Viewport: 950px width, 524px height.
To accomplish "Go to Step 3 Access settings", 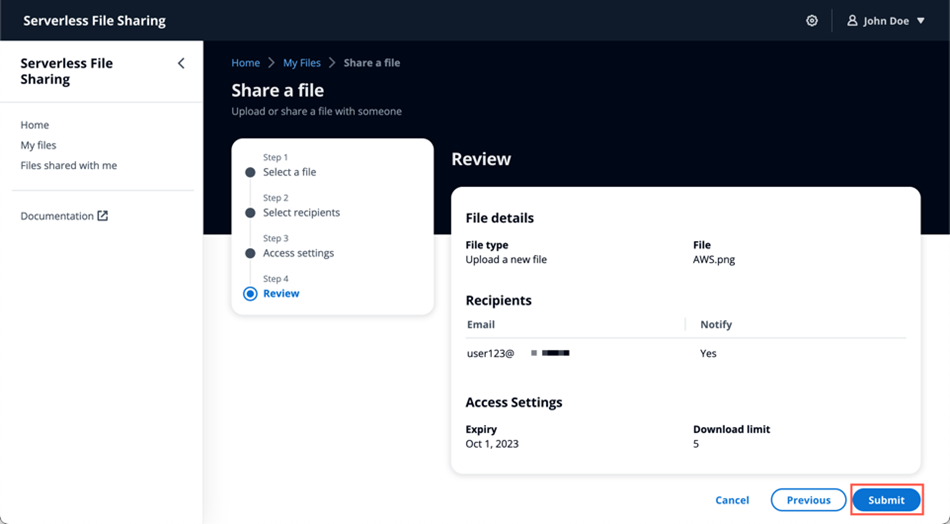I will [x=298, y=253].
